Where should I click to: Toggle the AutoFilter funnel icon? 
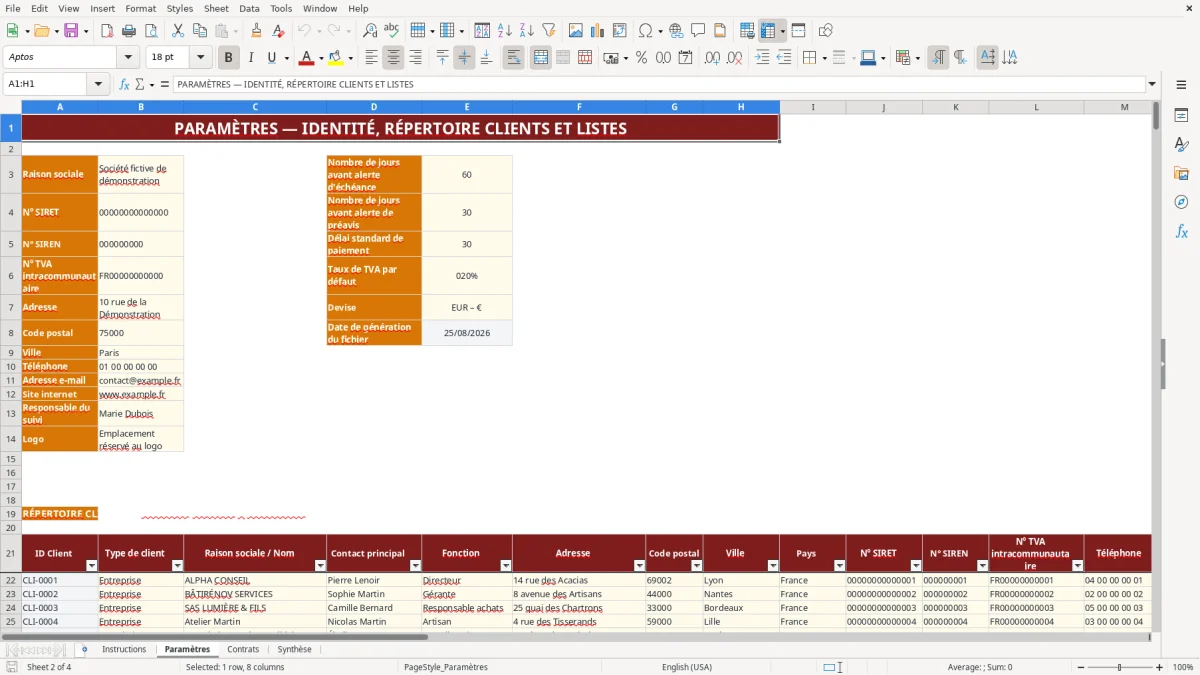pyautogui.click(x=548, y=31)
